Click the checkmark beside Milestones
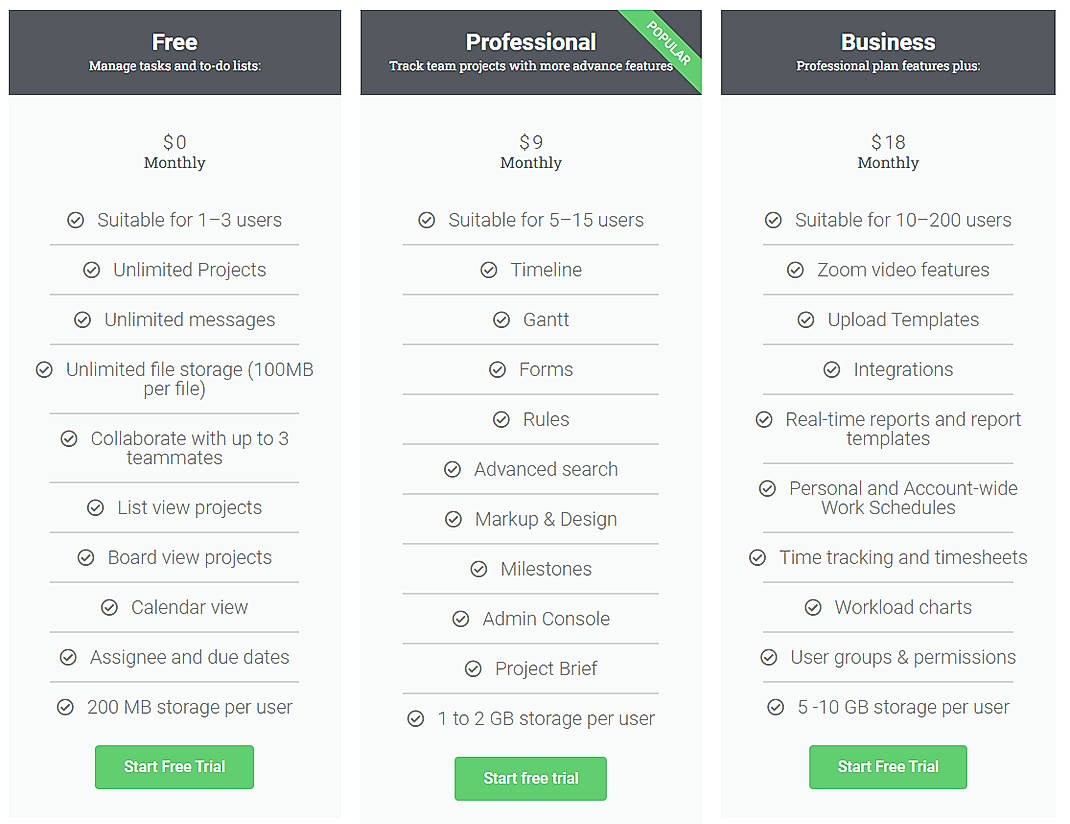The image size is (1070, 824). 480,569
